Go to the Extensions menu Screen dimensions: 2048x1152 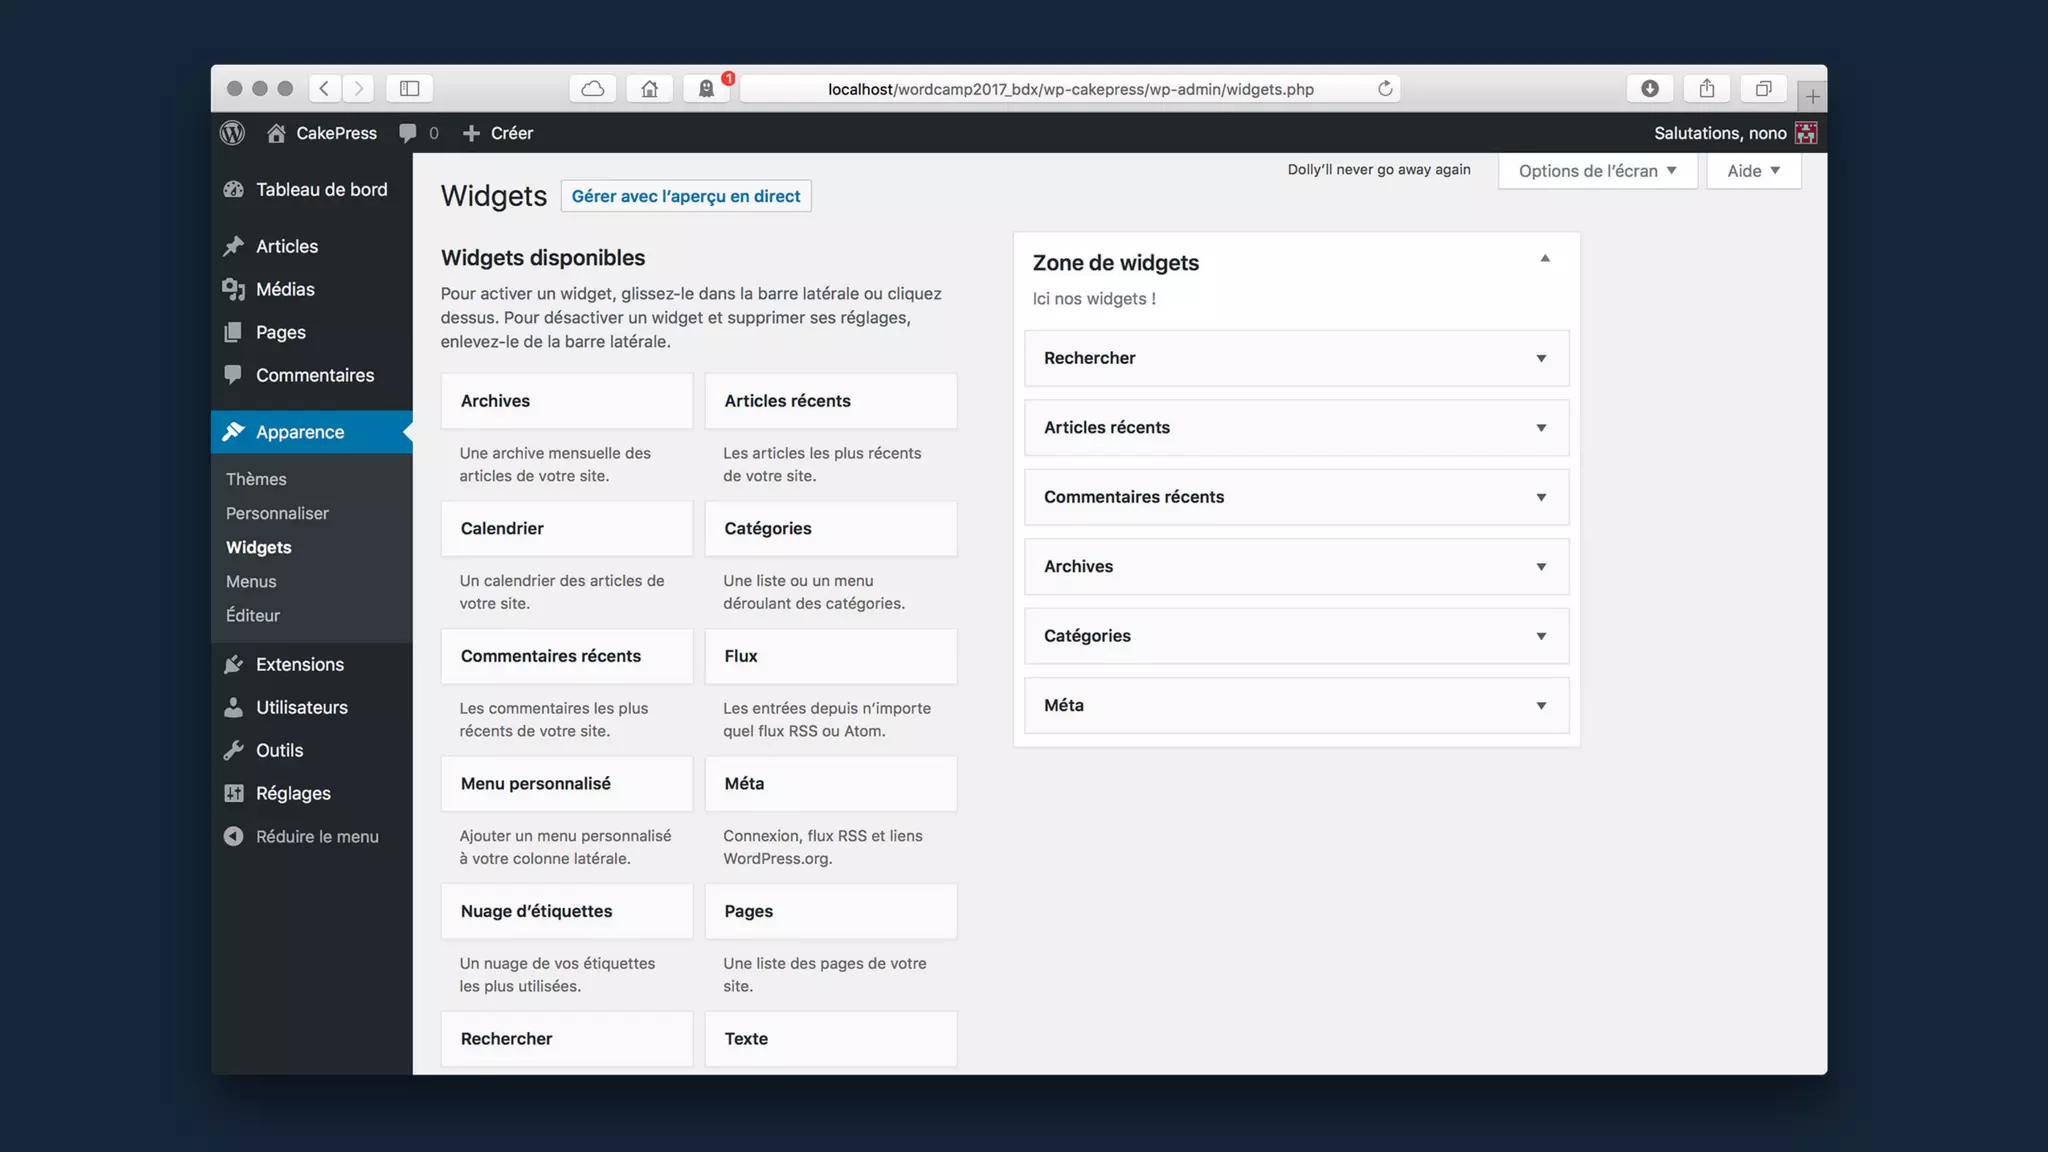299,664
